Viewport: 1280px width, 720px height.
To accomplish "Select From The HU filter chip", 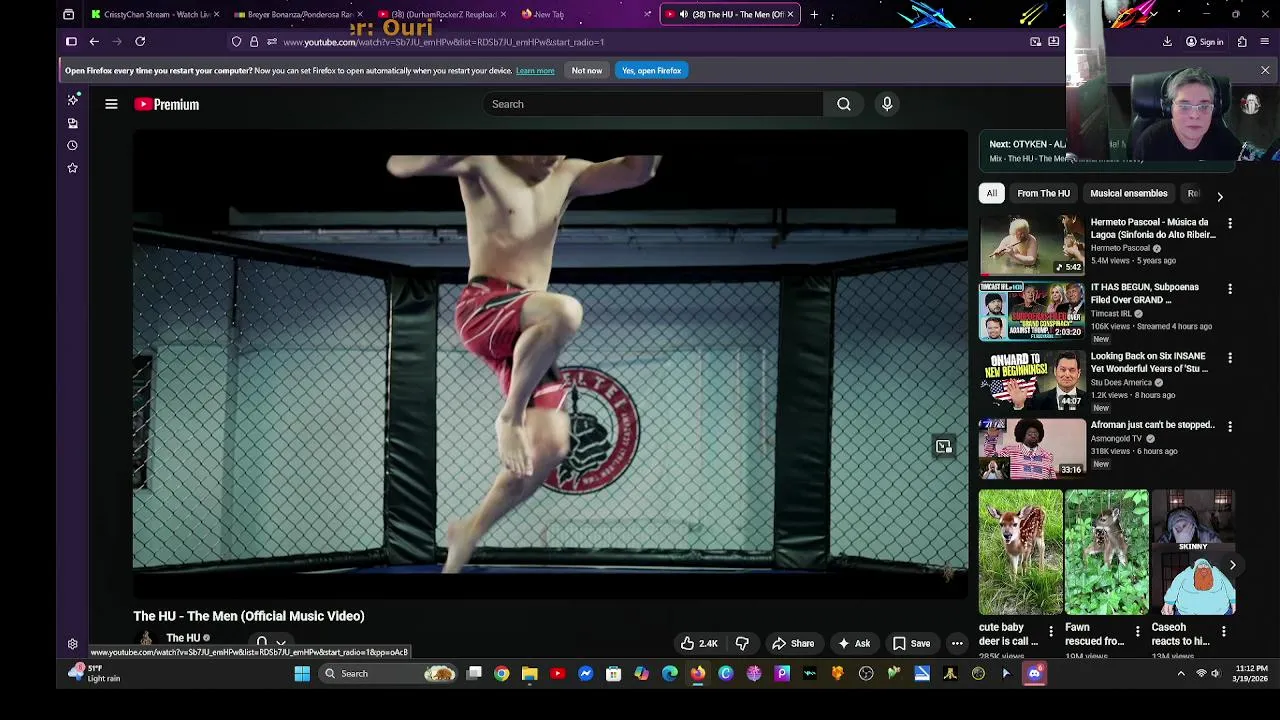I will coord(1043,194).
